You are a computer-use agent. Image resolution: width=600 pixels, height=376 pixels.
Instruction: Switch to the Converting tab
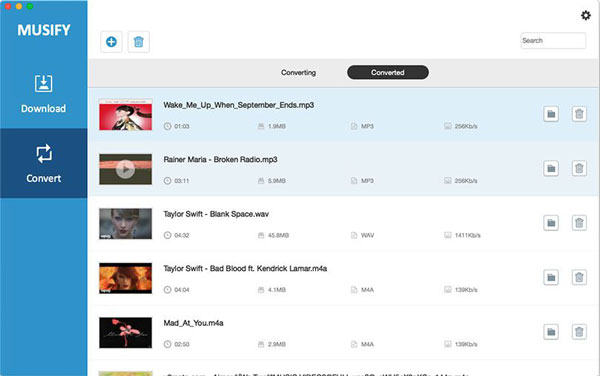pyautogui.click(x=298, y=72)
